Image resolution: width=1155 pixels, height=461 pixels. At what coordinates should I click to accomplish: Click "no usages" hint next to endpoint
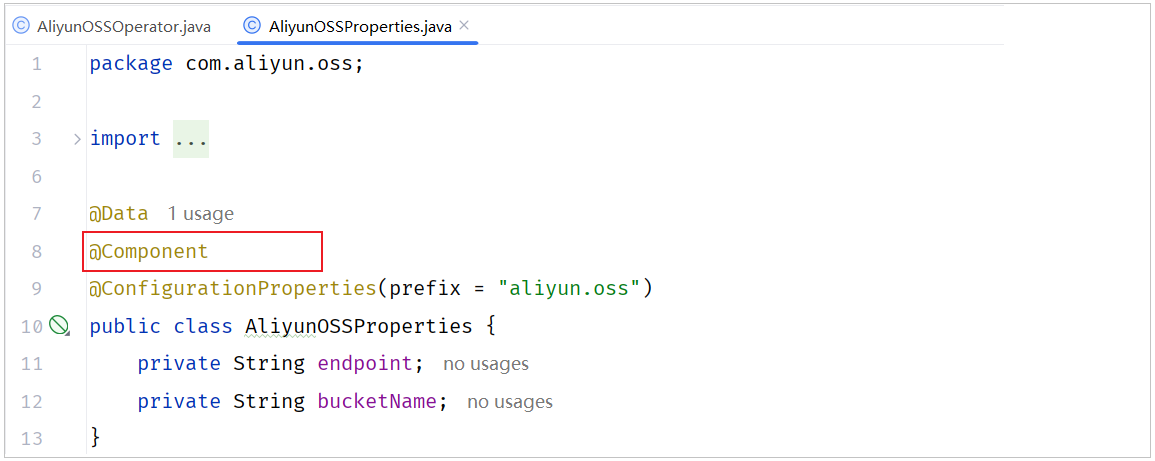(485, 364)
